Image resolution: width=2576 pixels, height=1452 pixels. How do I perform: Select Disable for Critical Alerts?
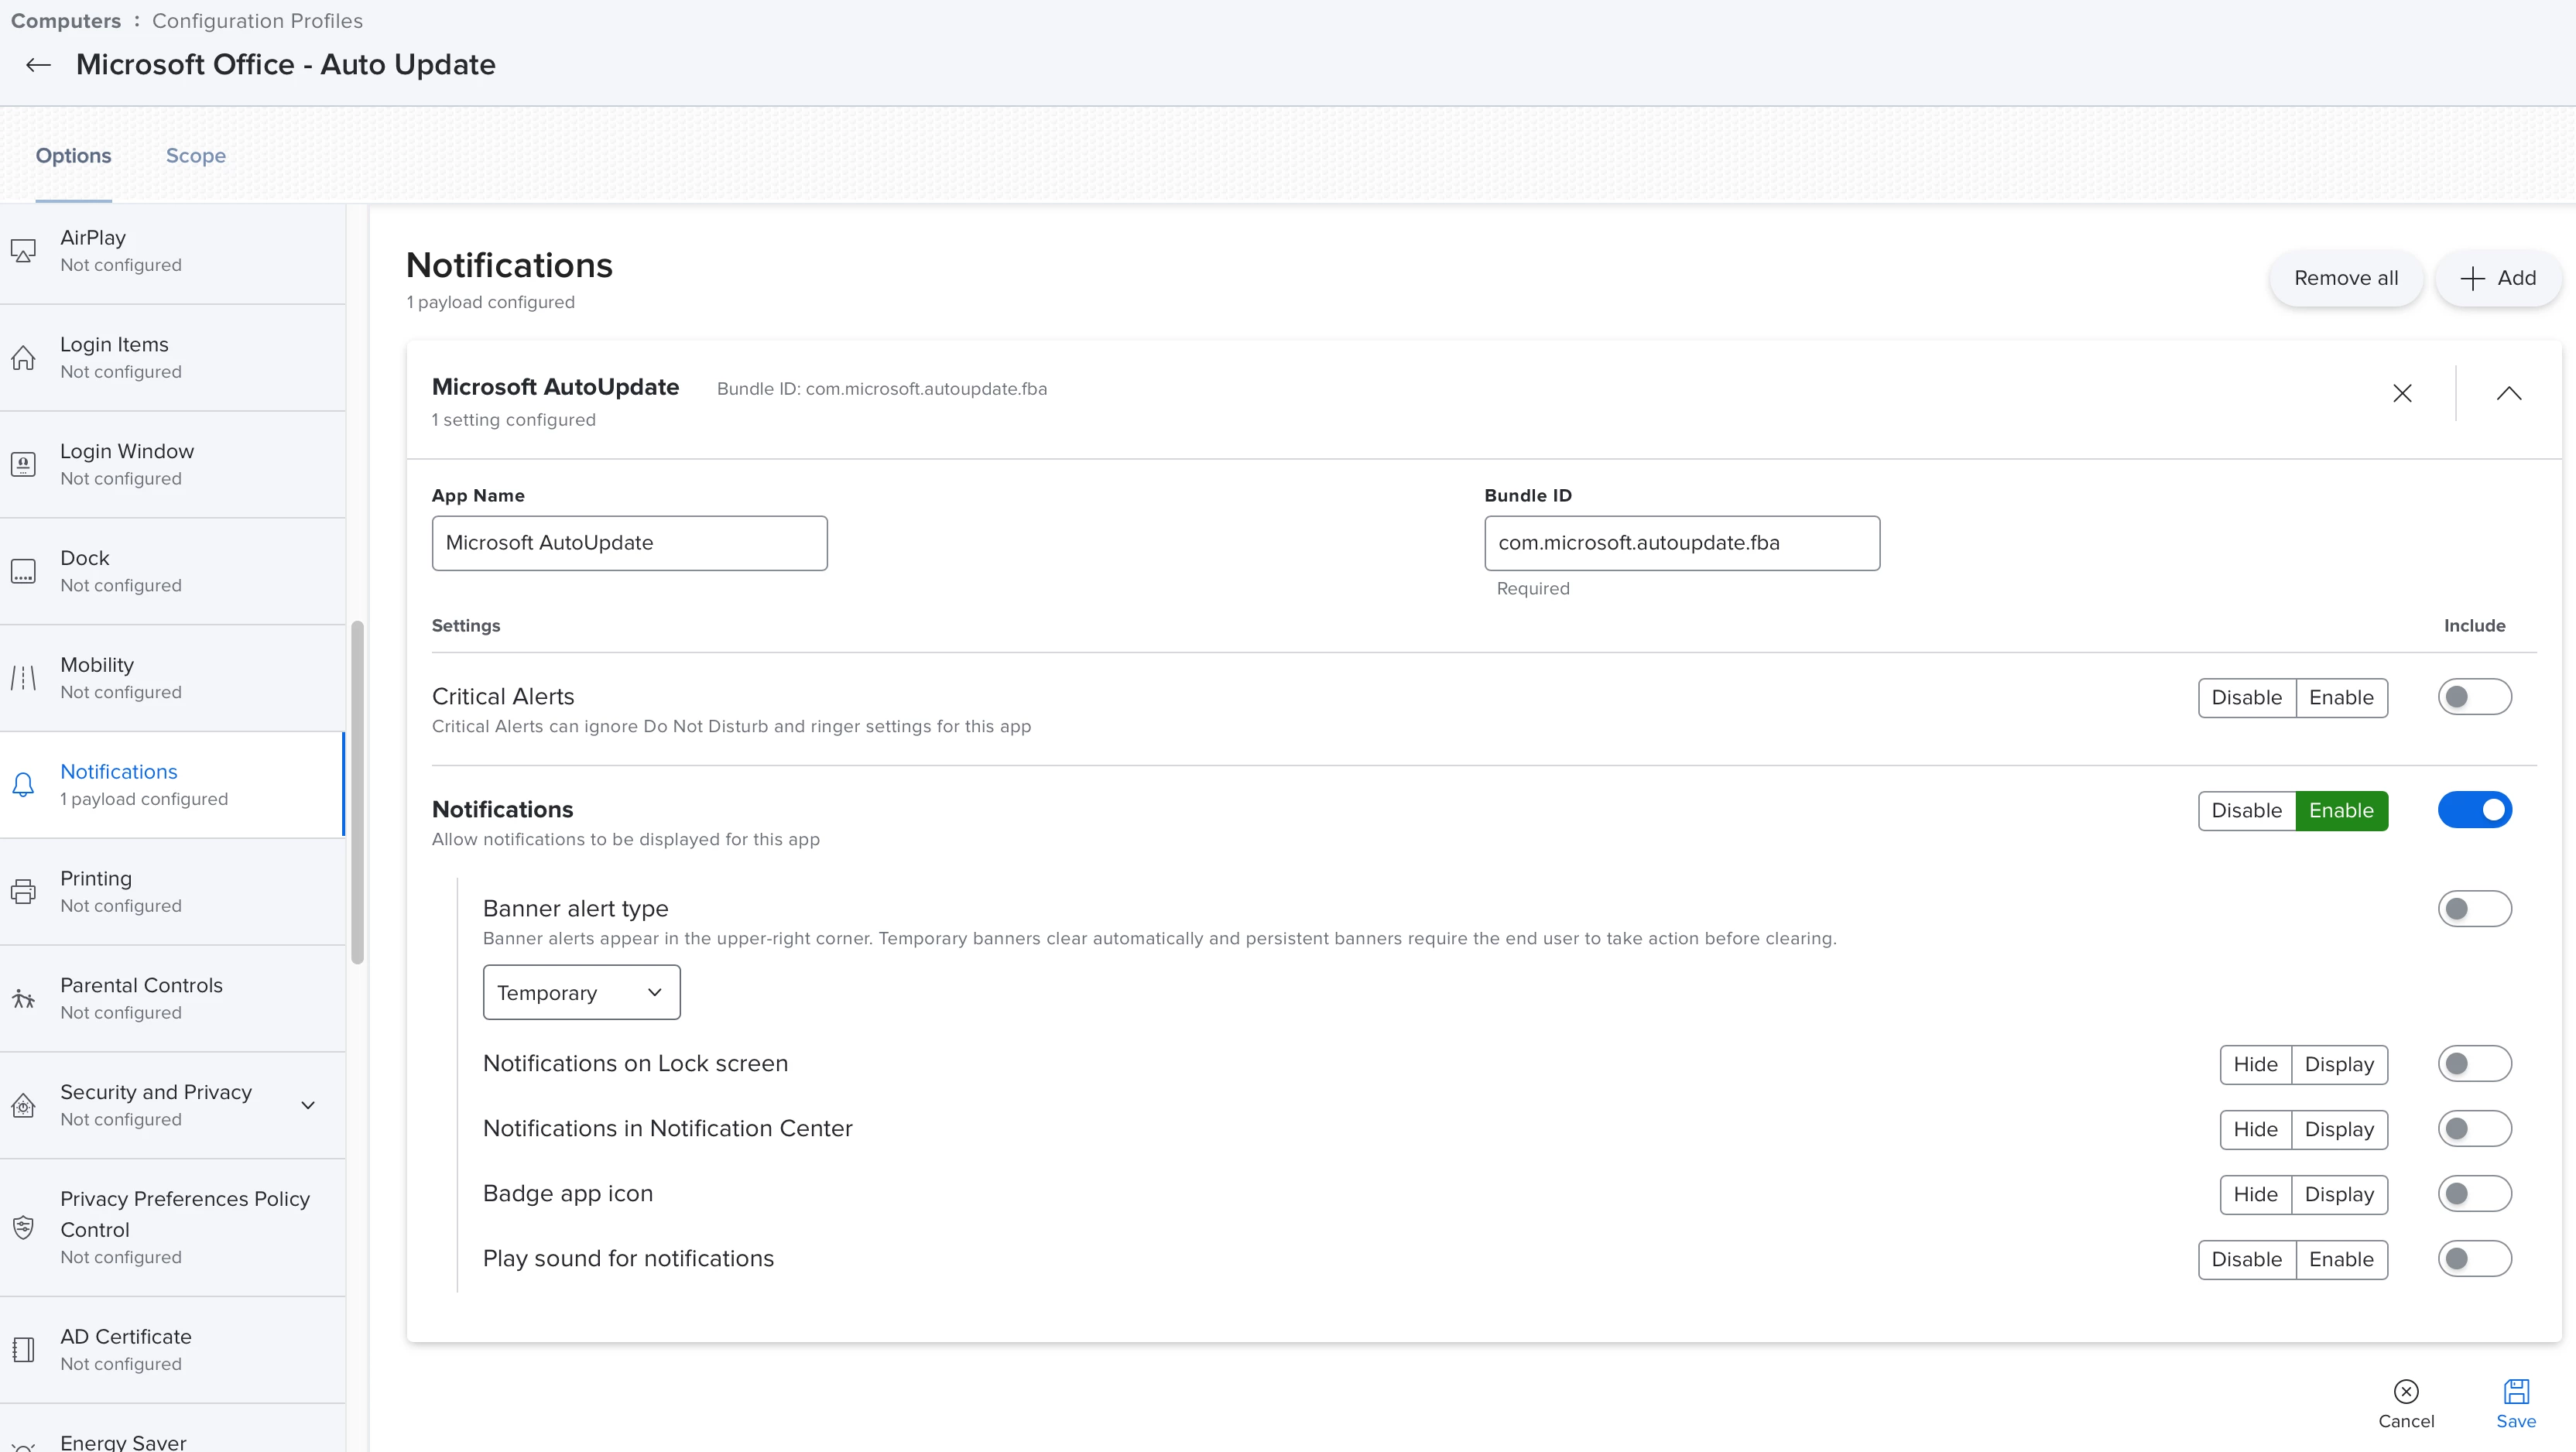point(2246,698)
